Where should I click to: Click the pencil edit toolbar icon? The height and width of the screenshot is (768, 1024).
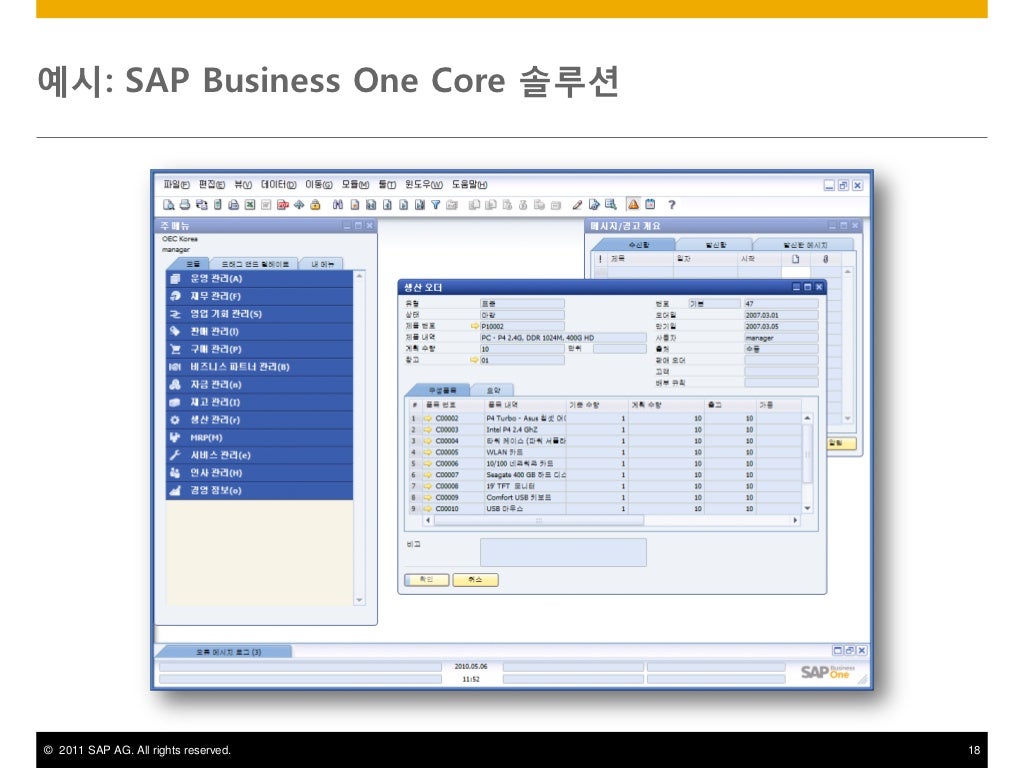577,205
